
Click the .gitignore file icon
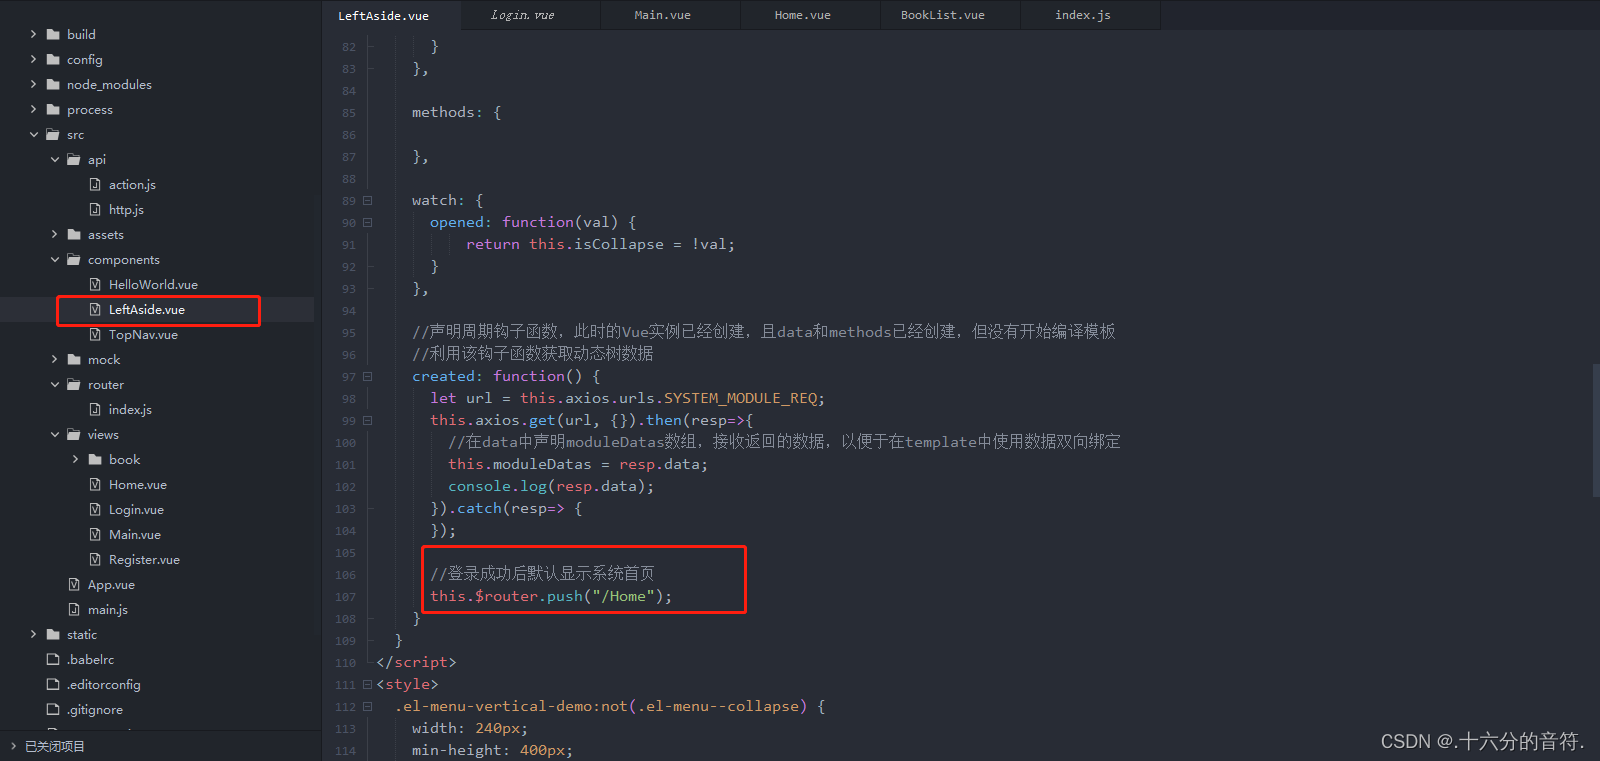[x=53, y=709]
